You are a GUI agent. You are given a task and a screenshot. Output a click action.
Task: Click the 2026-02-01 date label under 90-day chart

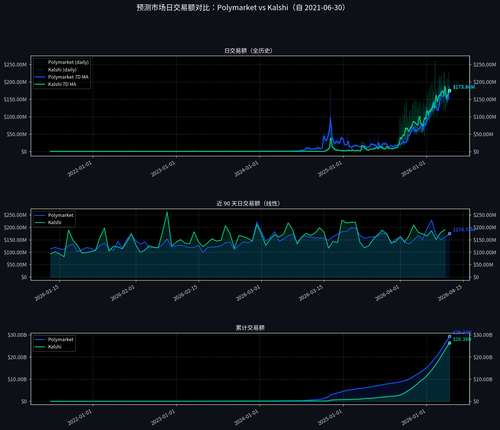[123, 293]
